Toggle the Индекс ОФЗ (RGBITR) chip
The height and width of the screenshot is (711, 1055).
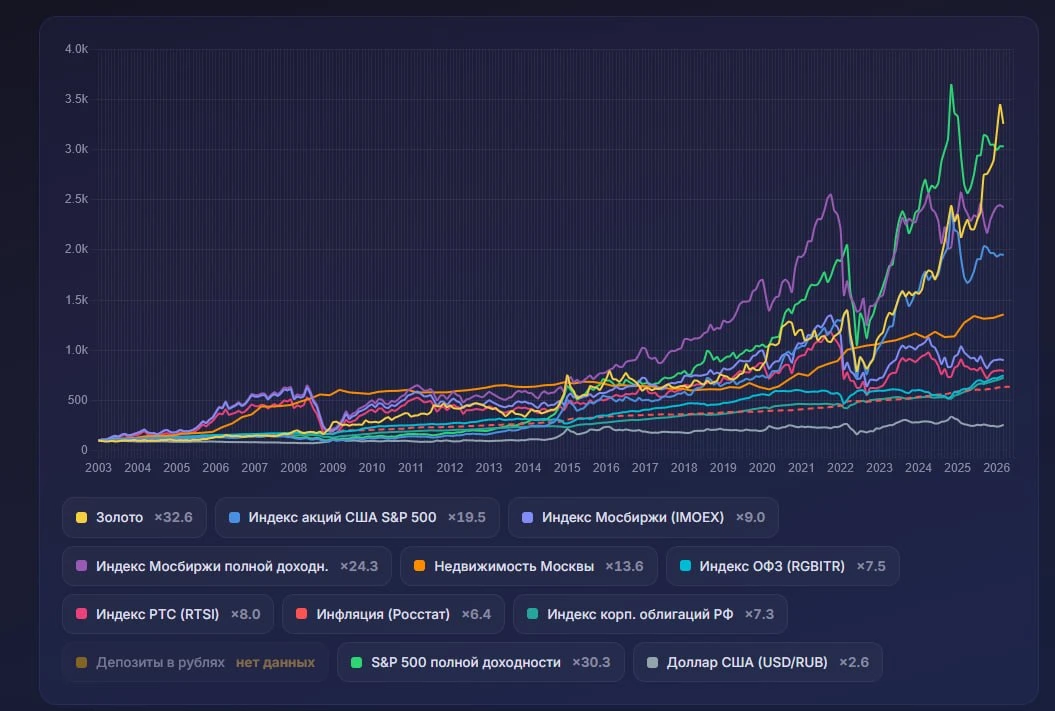[783, 566]
